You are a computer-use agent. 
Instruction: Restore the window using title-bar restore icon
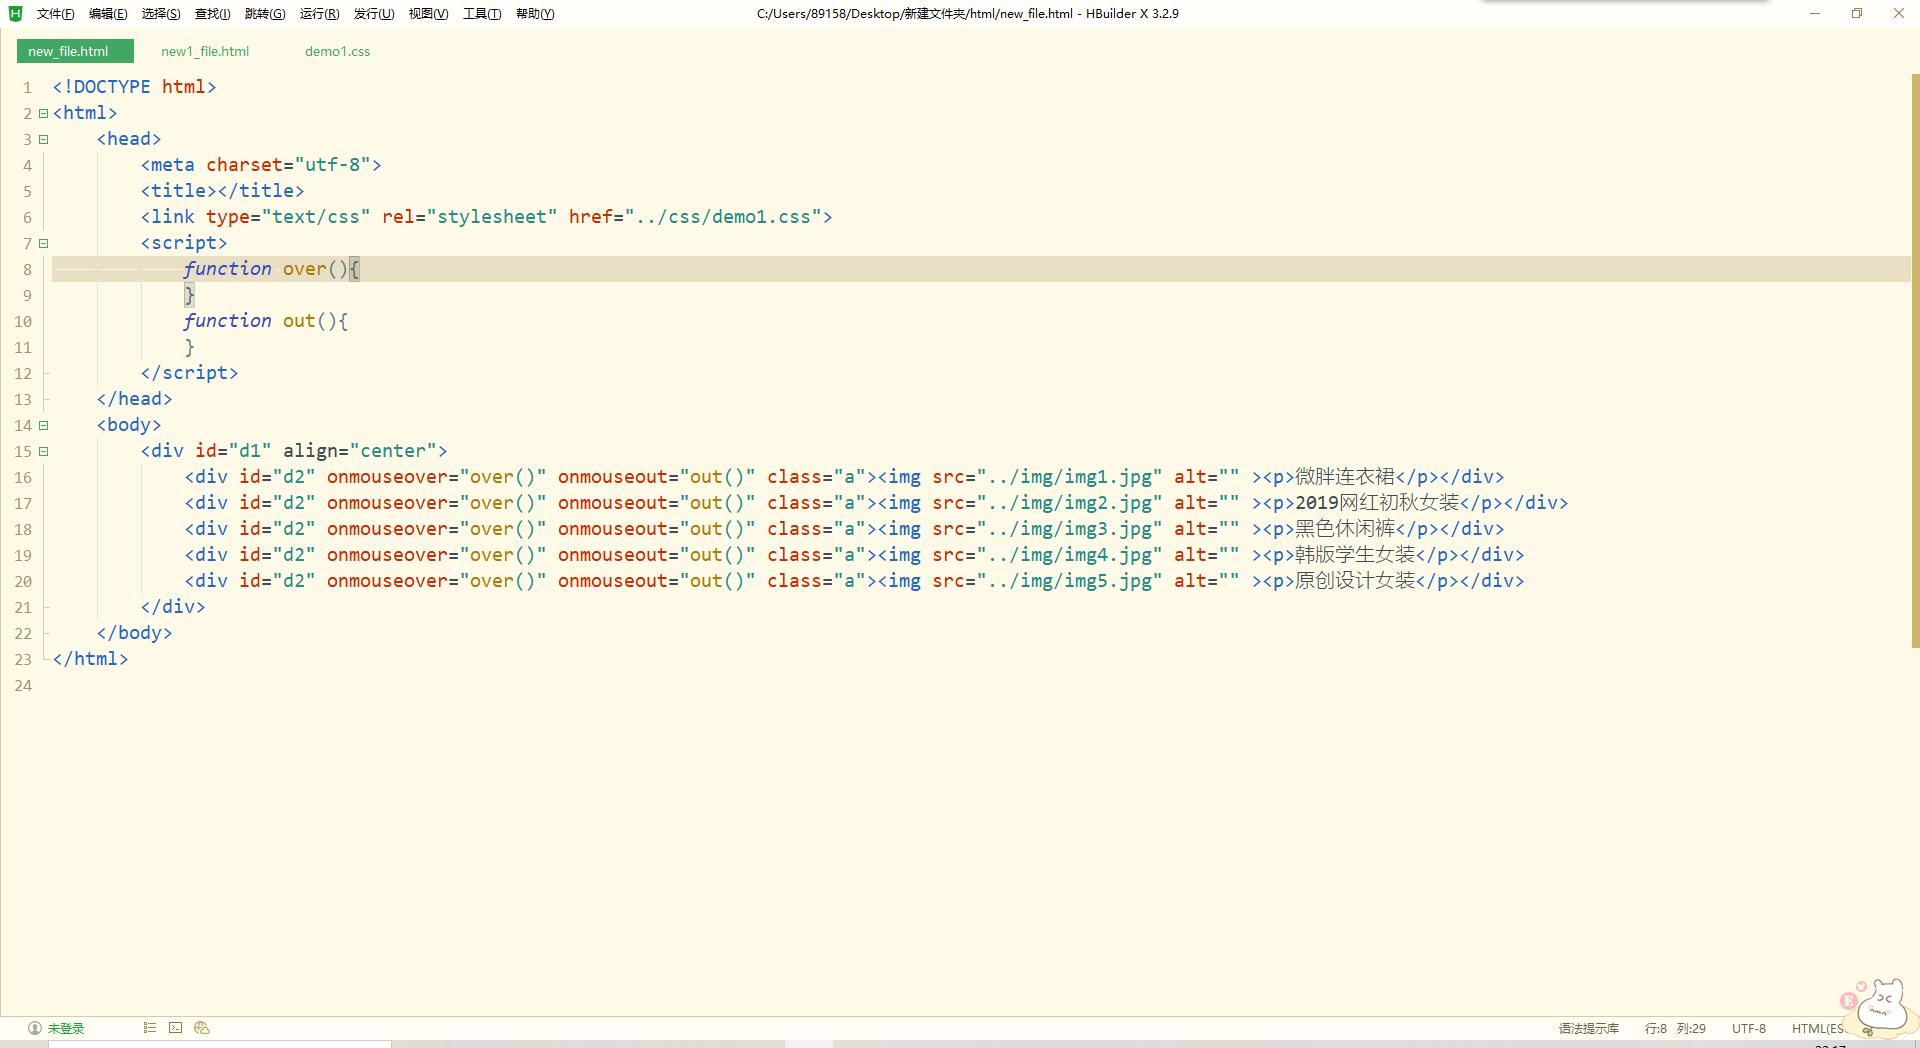pyautogui.click(x=1857, y=14)
